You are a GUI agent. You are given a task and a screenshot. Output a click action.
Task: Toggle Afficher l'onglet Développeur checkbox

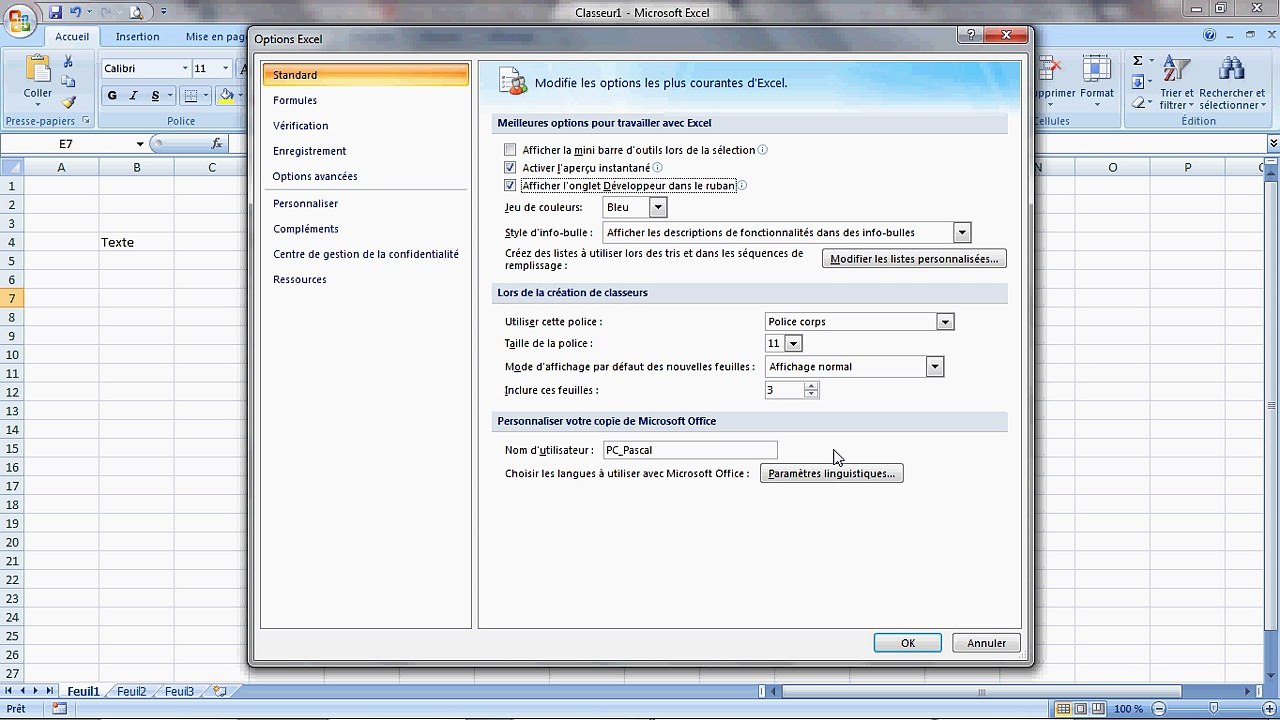coord(510,186)
